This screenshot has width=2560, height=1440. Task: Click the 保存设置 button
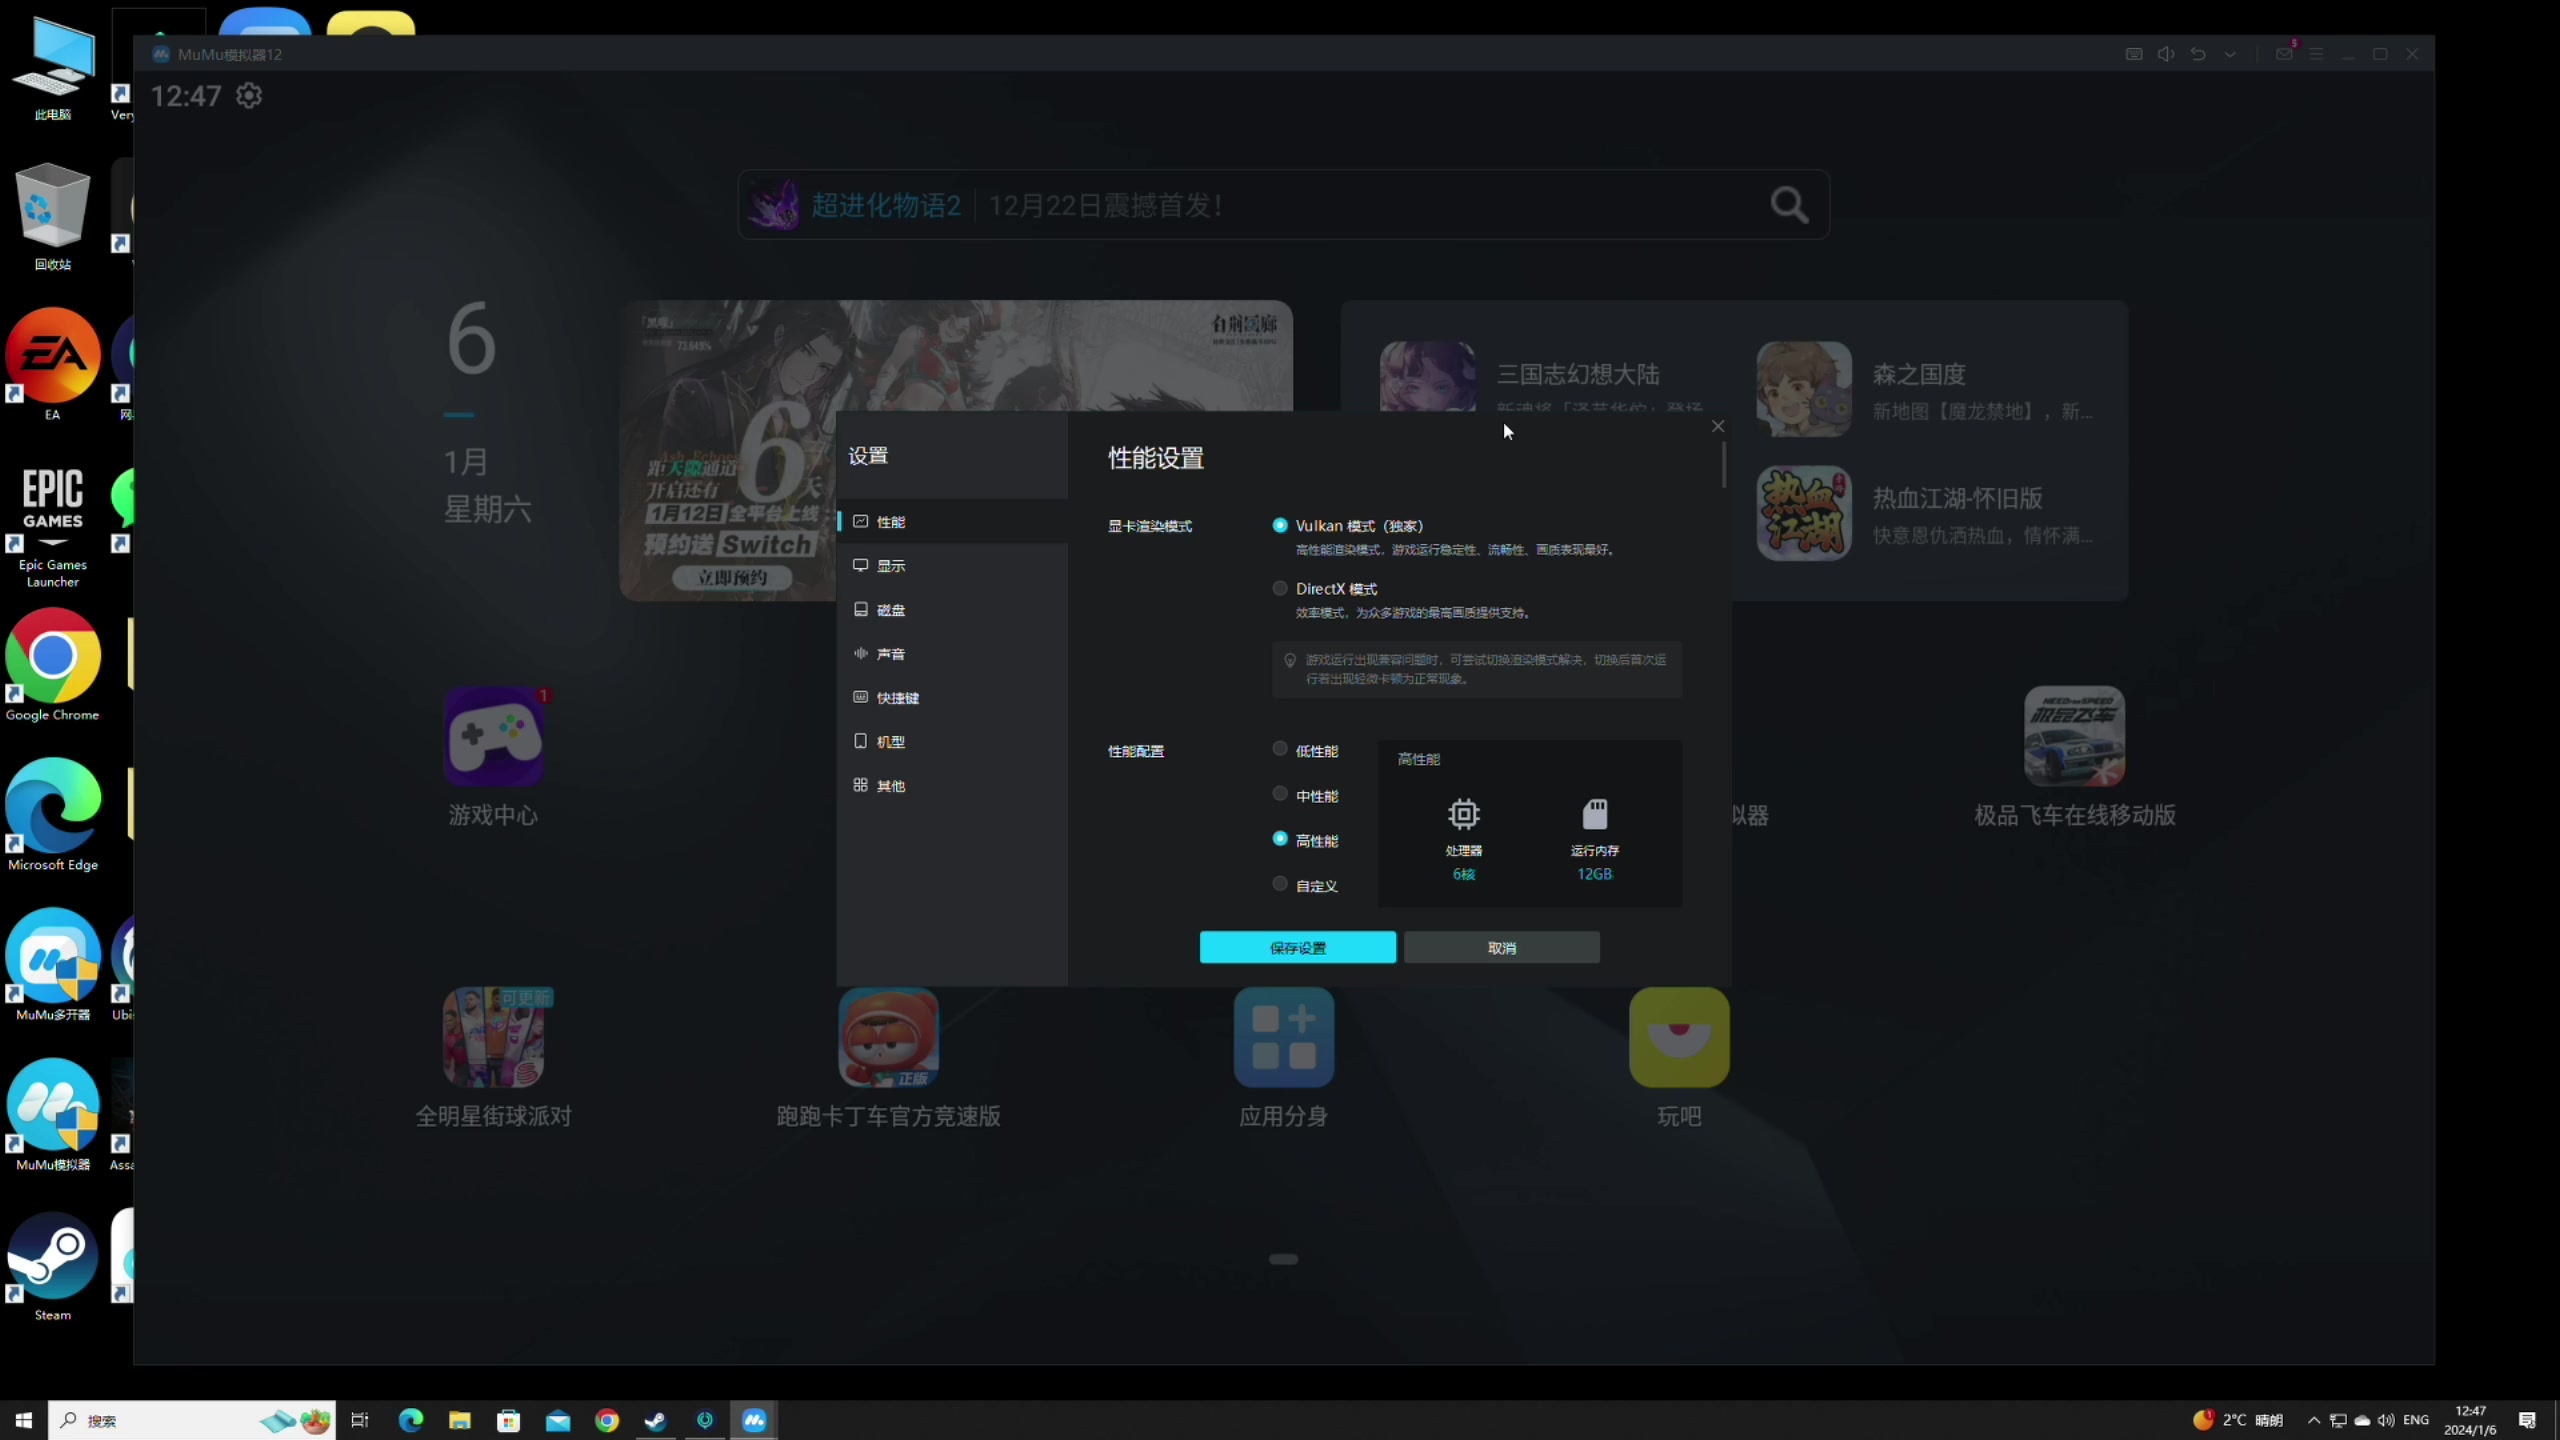1298,948
